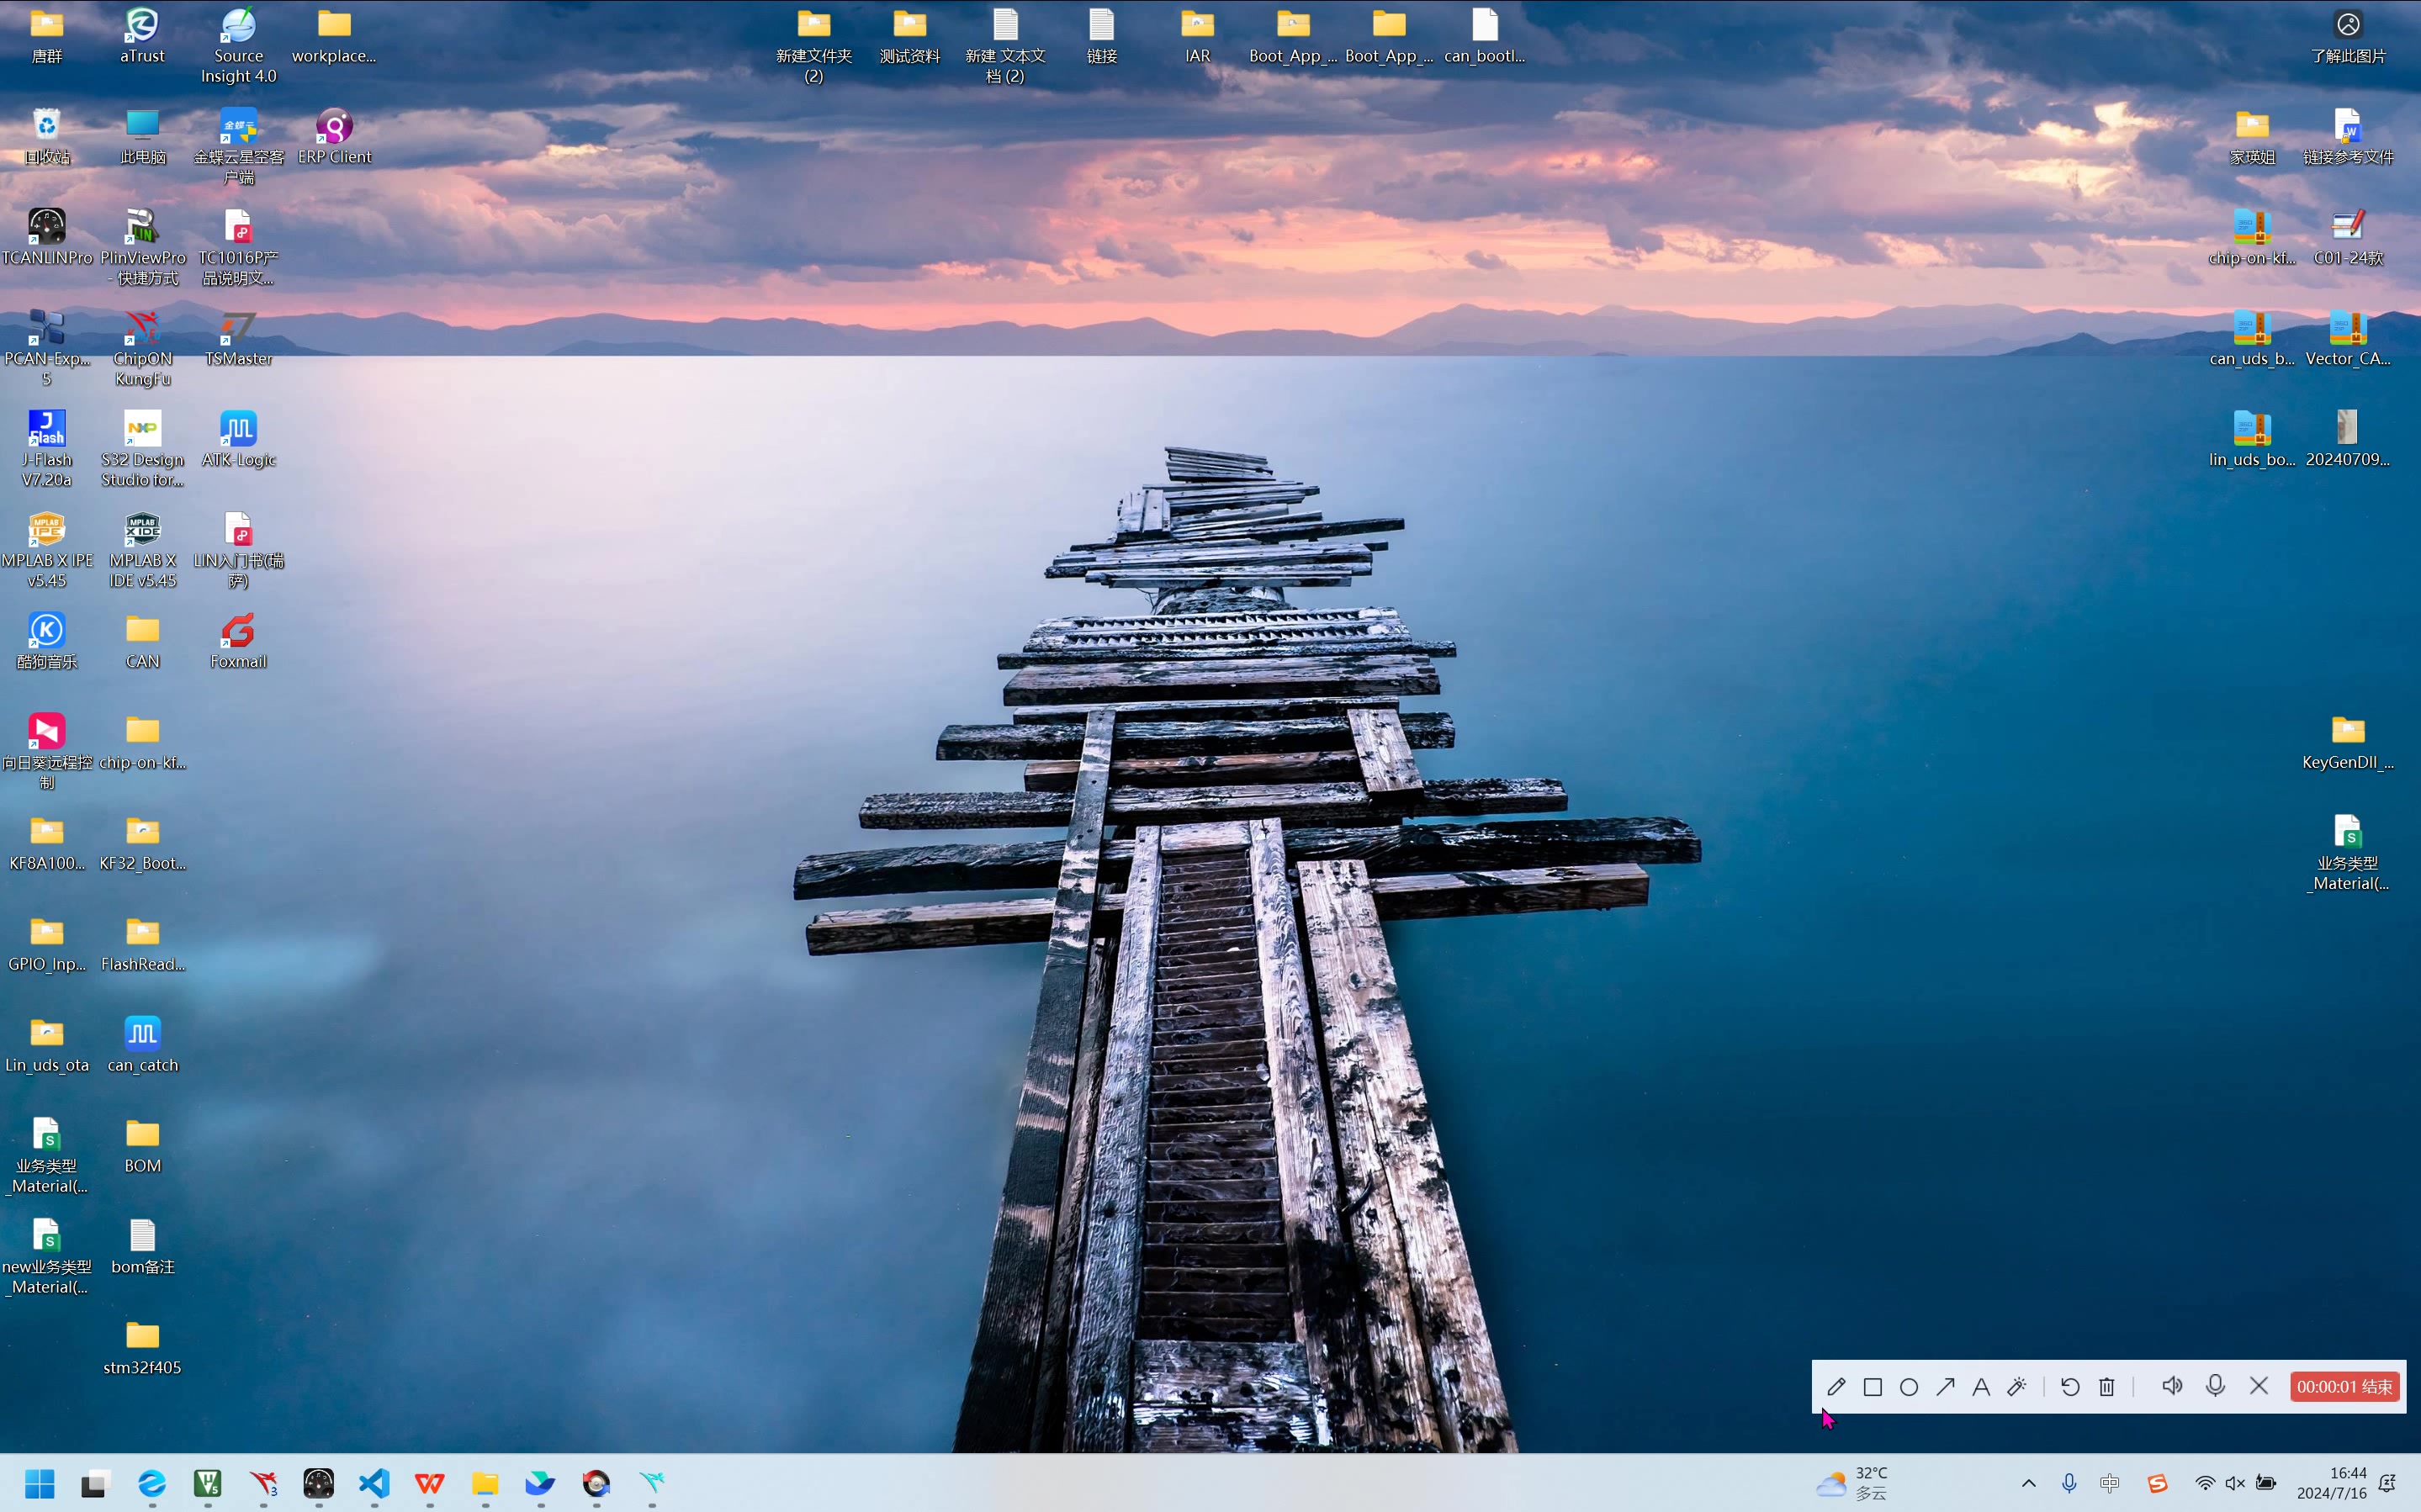Viewport: 2421px width, 1512px height.
Task: Select the ellipse annotation tool
Action: coord(1908,1387)
